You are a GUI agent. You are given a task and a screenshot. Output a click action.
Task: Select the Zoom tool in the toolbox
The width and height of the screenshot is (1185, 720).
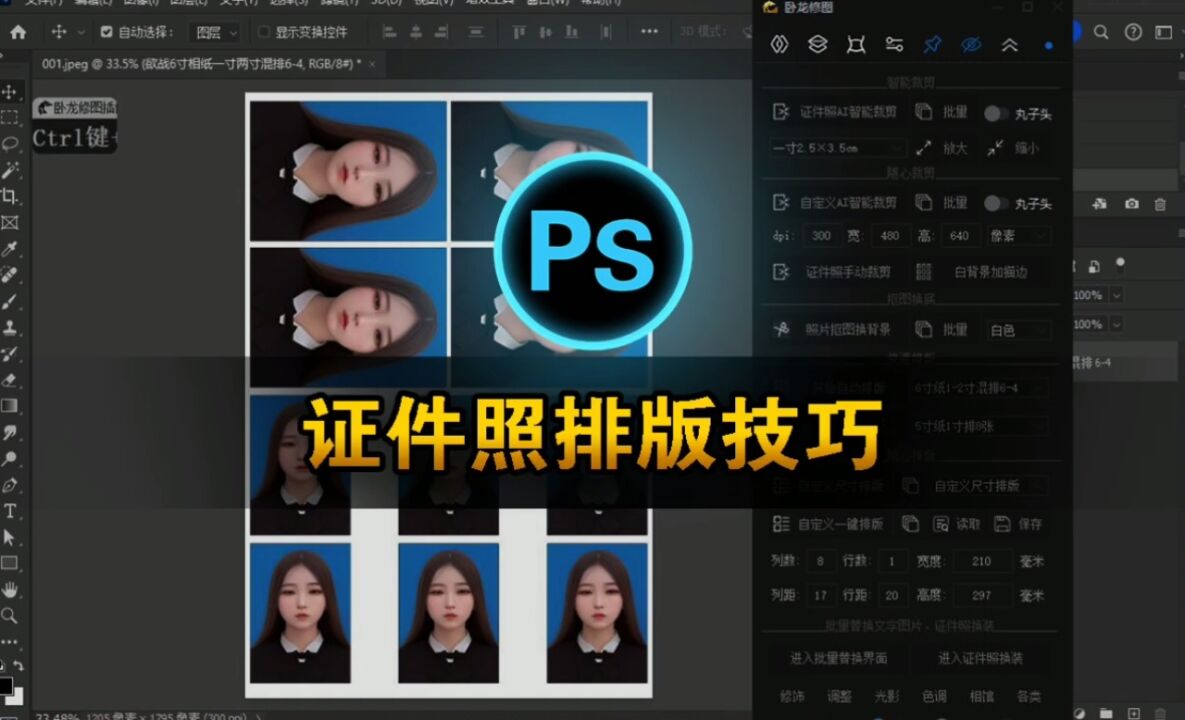pos(10,616)
